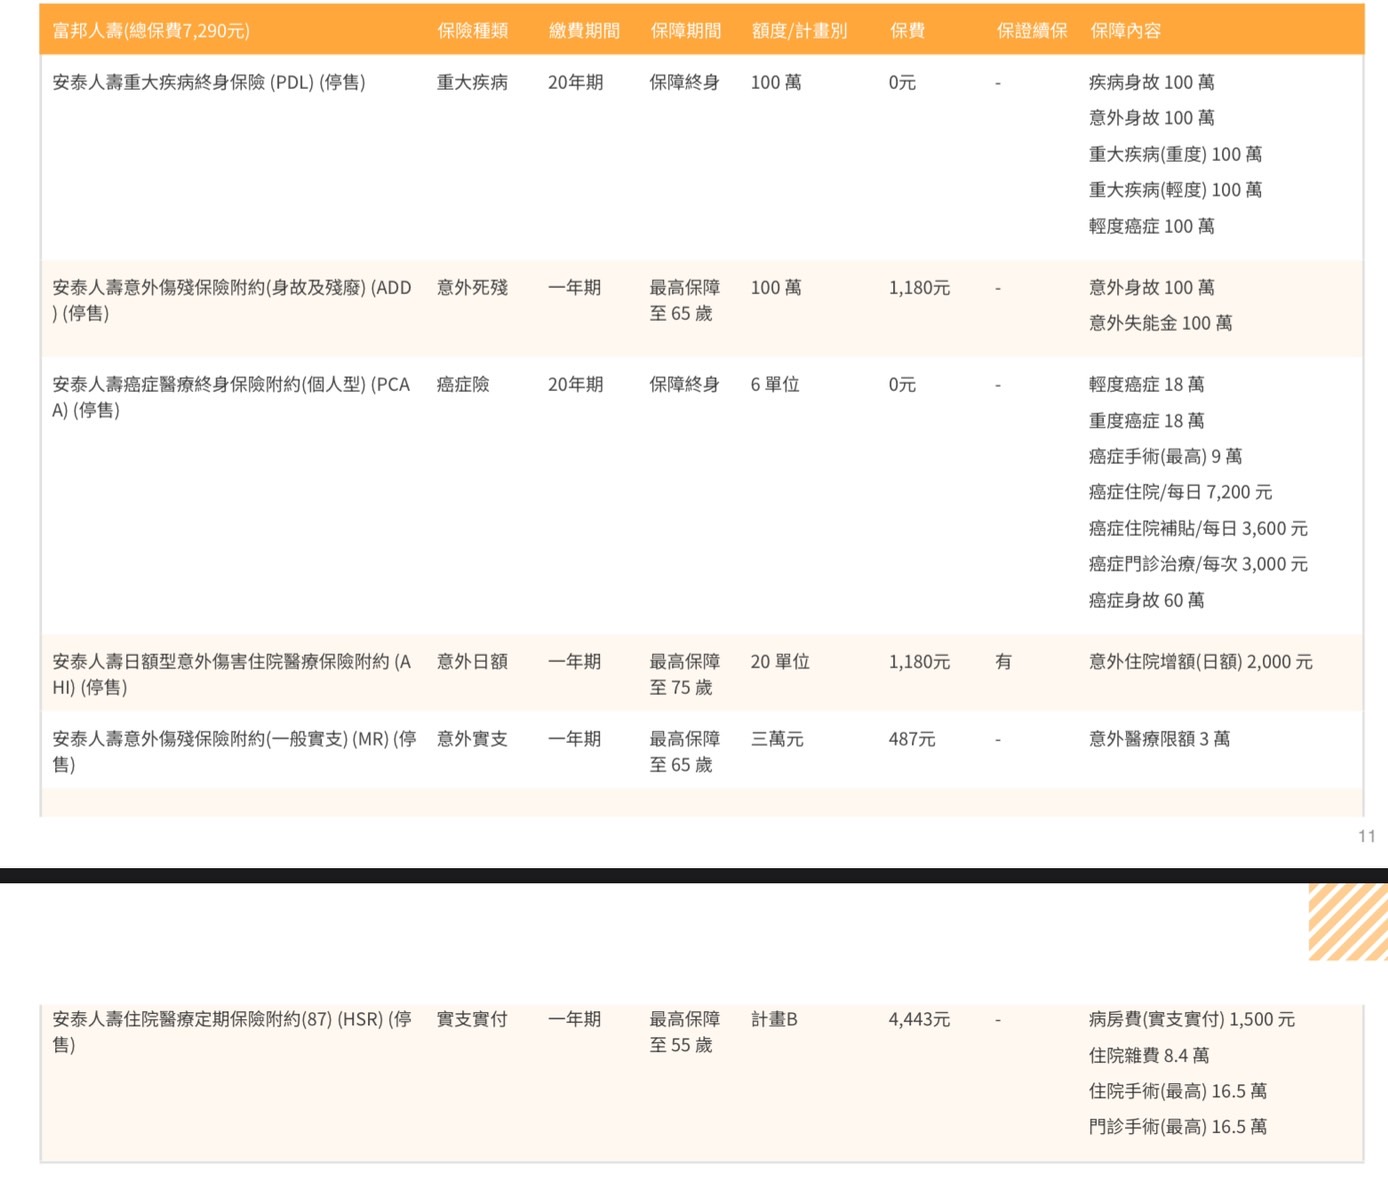Image resolution: width=1388 pixels, height=1180 pixels.
Task: Click the 保險種類 column header
Action: pos(472,31)
